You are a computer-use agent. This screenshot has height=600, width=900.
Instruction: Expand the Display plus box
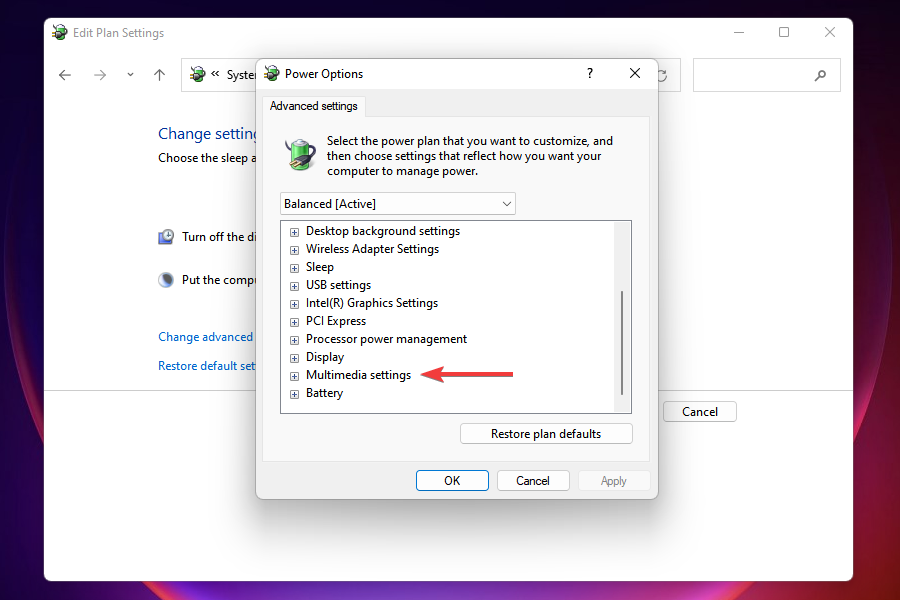click(294, 358)
